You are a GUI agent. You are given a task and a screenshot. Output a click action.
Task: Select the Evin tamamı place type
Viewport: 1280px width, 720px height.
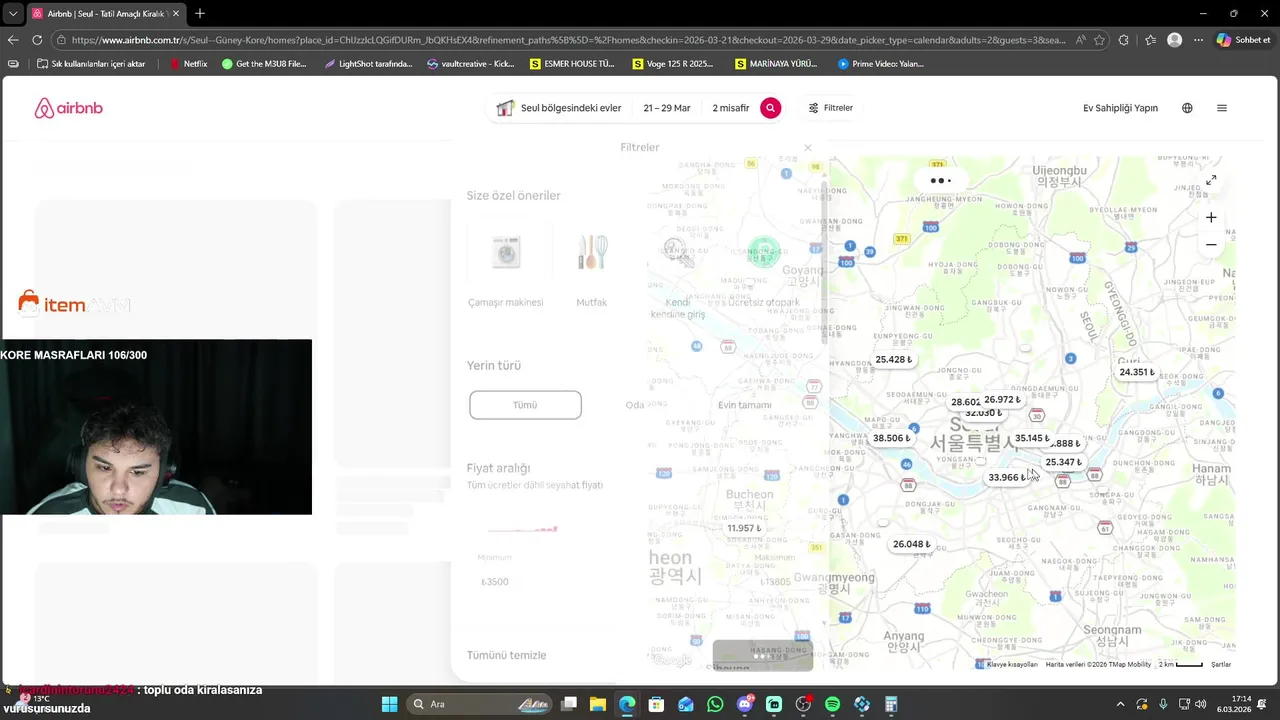pyautogui.click(x=744, y=405)
